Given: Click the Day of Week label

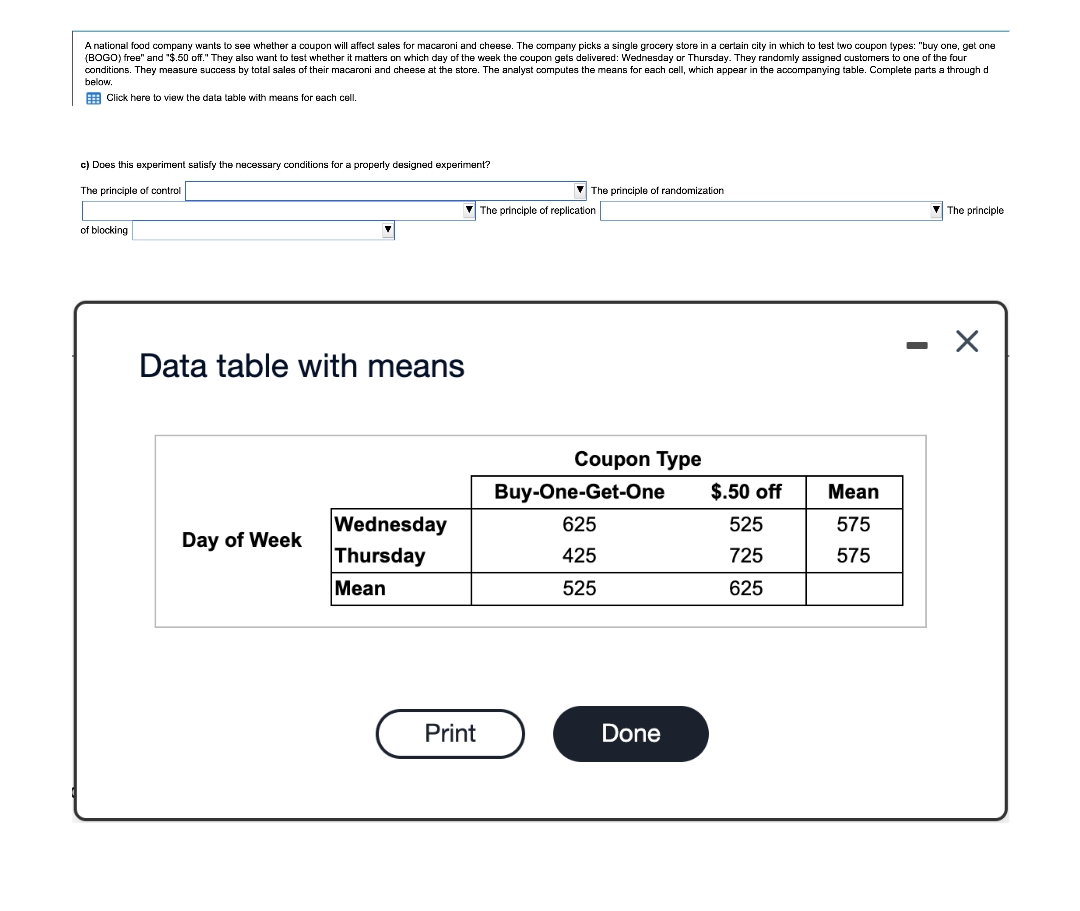Looking at the screenshot, I should [242, 540].
